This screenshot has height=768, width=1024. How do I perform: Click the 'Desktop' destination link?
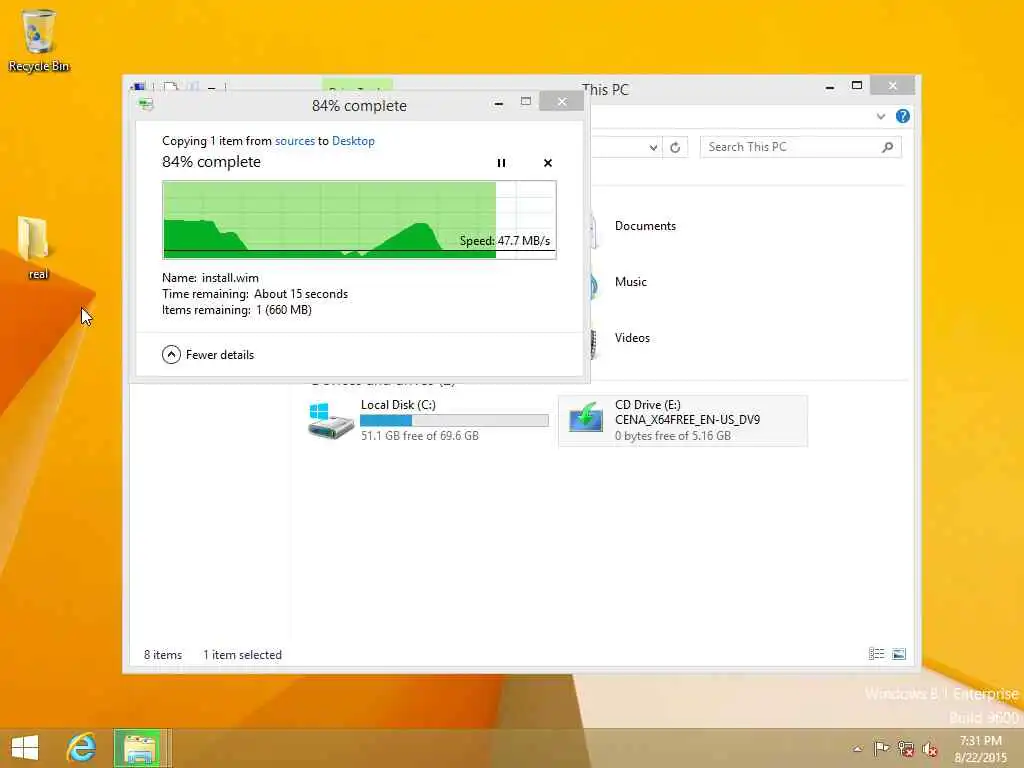click(x=353, y=141)
